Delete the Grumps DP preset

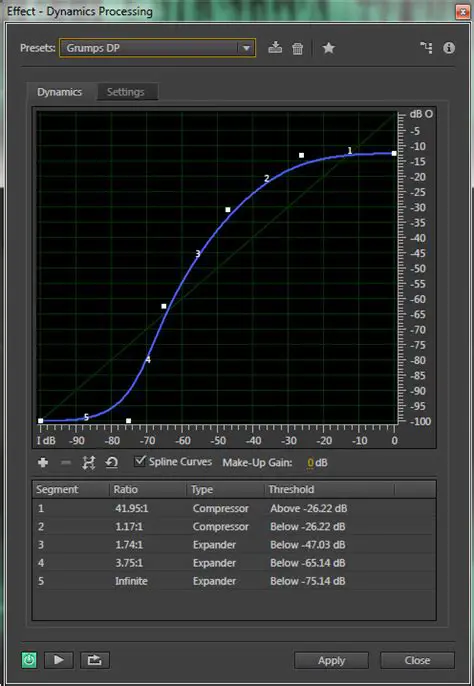298,48
